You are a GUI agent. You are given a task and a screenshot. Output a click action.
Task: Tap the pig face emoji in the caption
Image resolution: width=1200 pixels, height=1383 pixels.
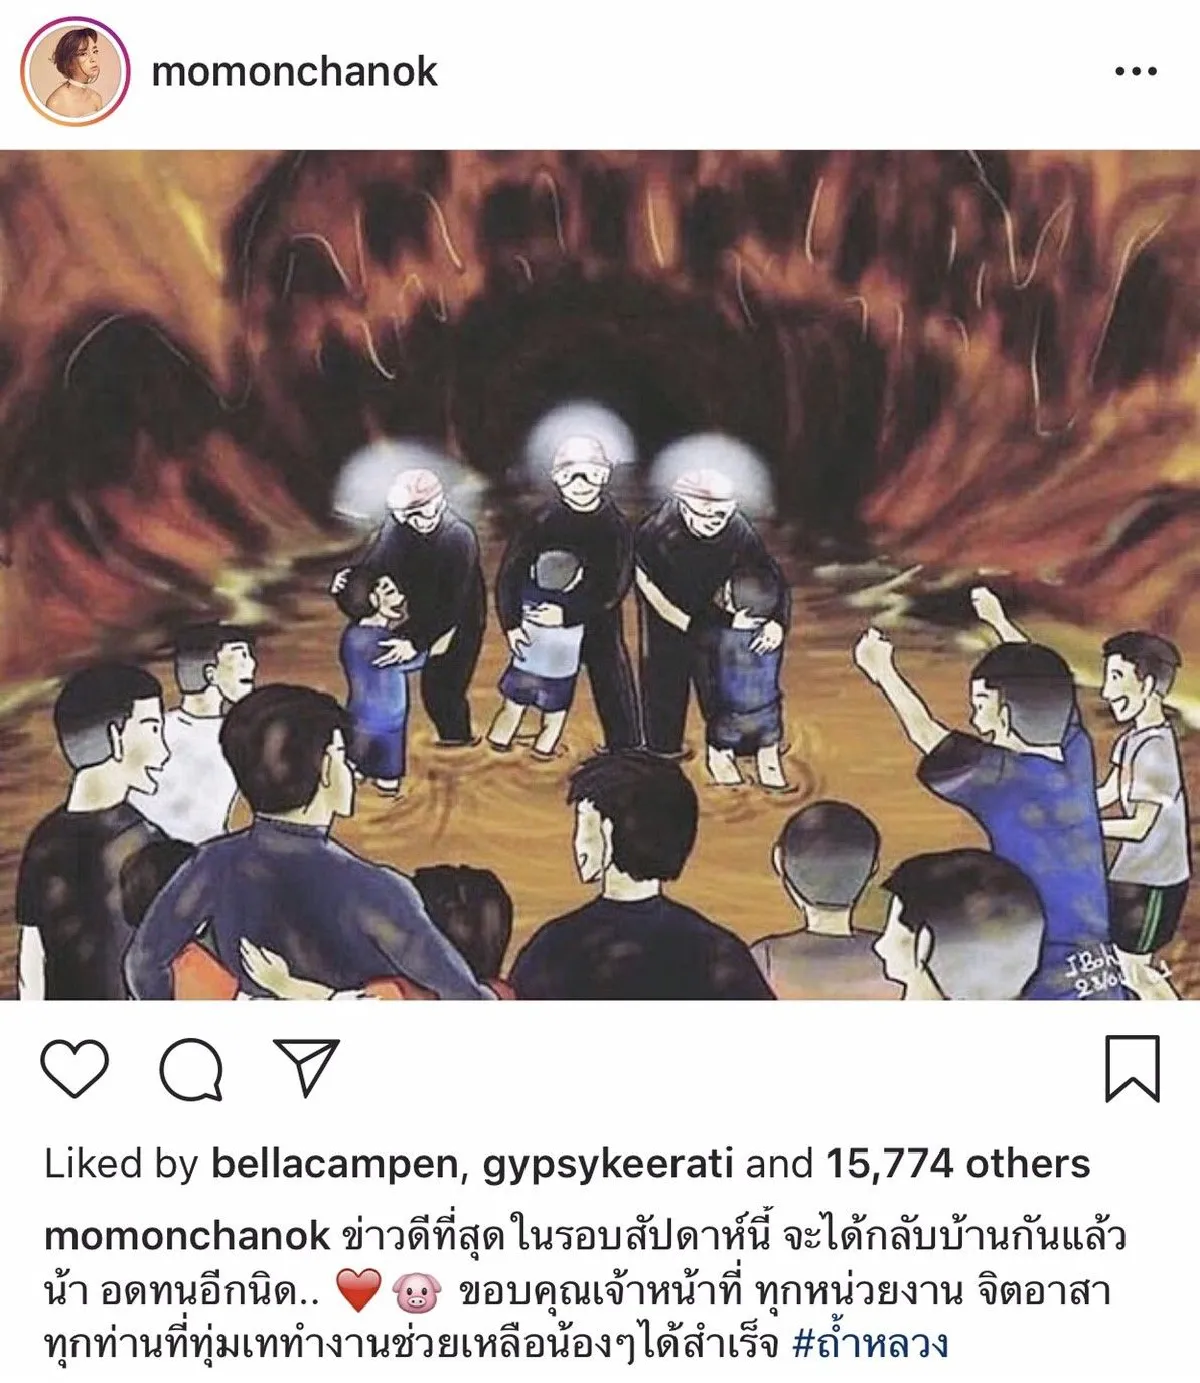click(x=417, y=1293)
